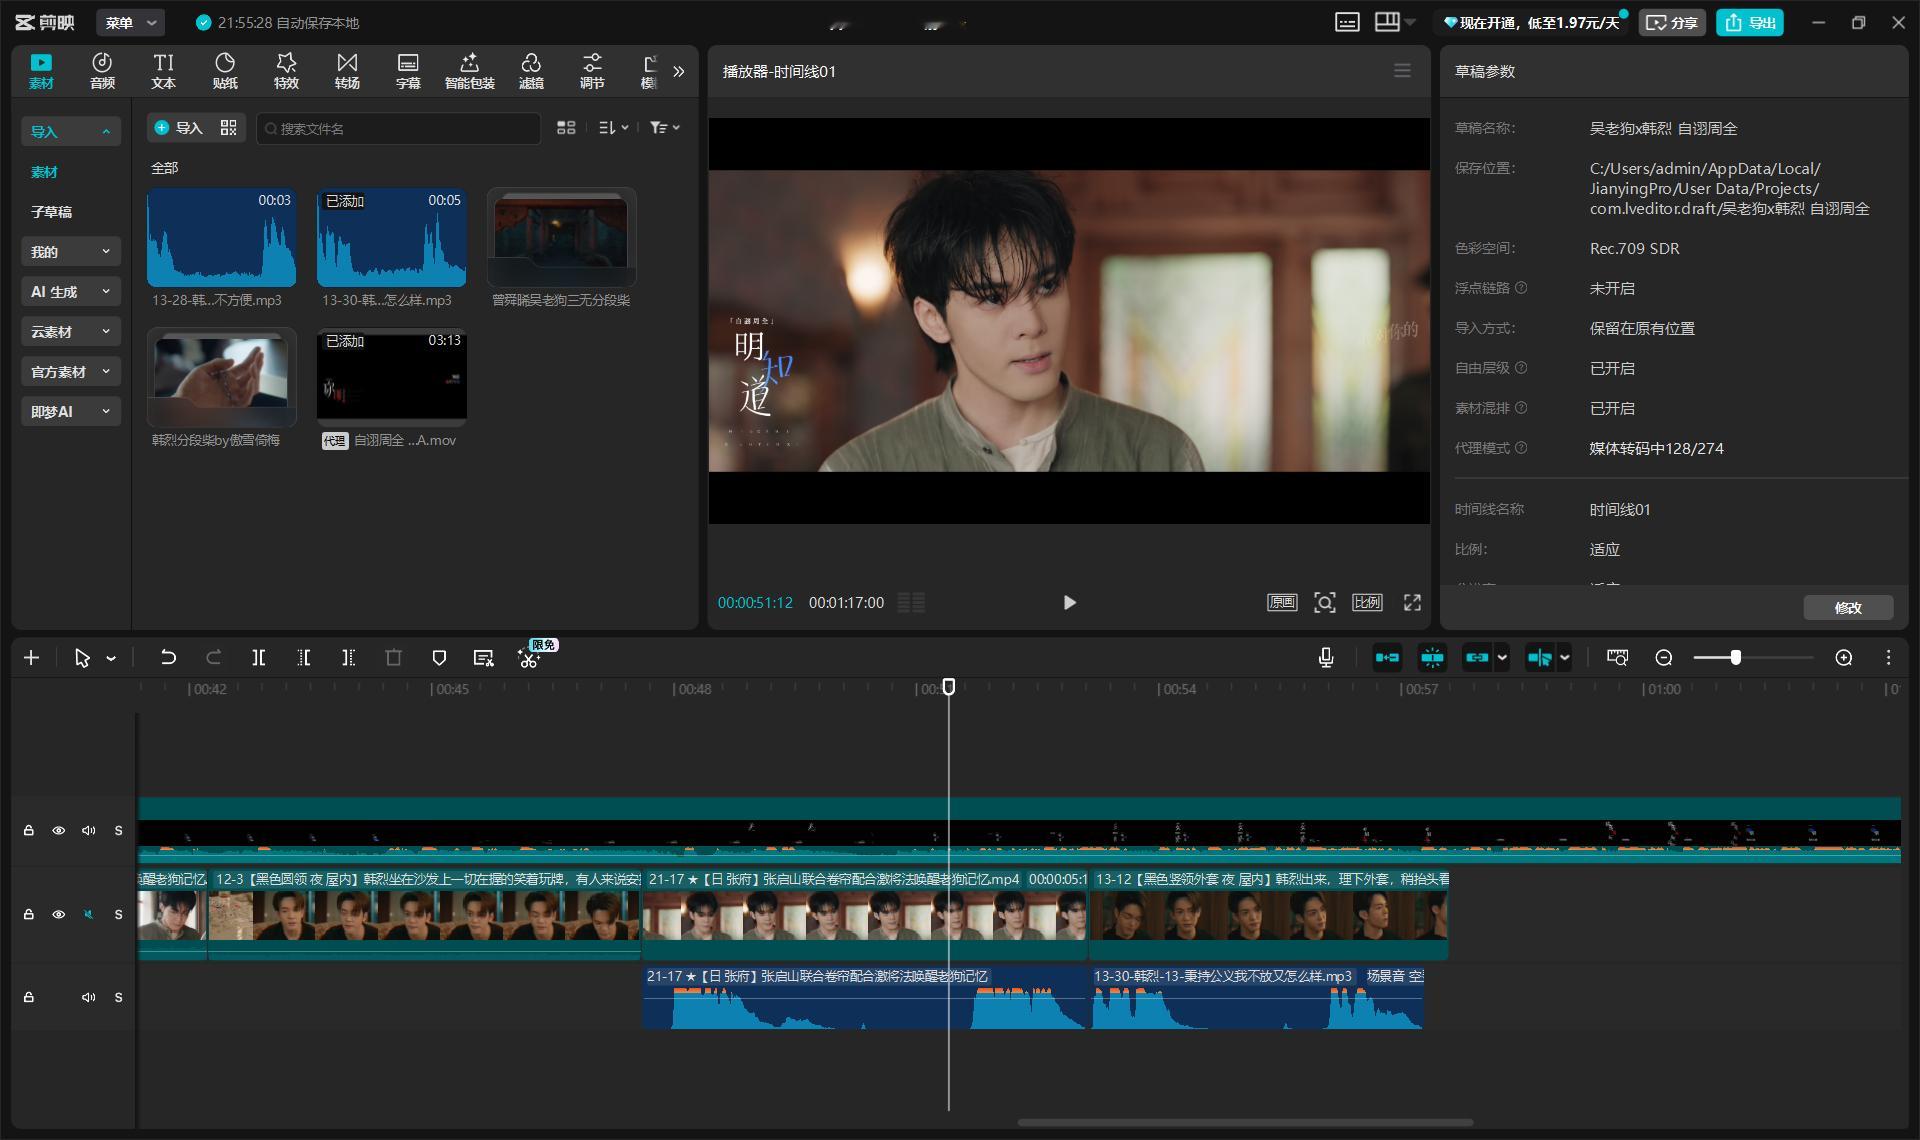This screenshot has width=1920, height=1140.
Task: Open the 比例 aspect ratio icon
Action: point(1367,602)
